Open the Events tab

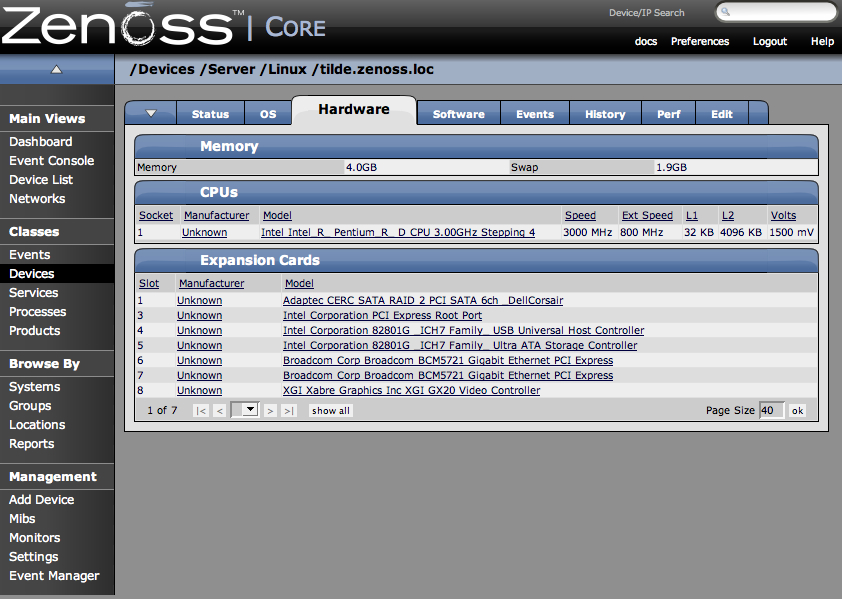535,114
